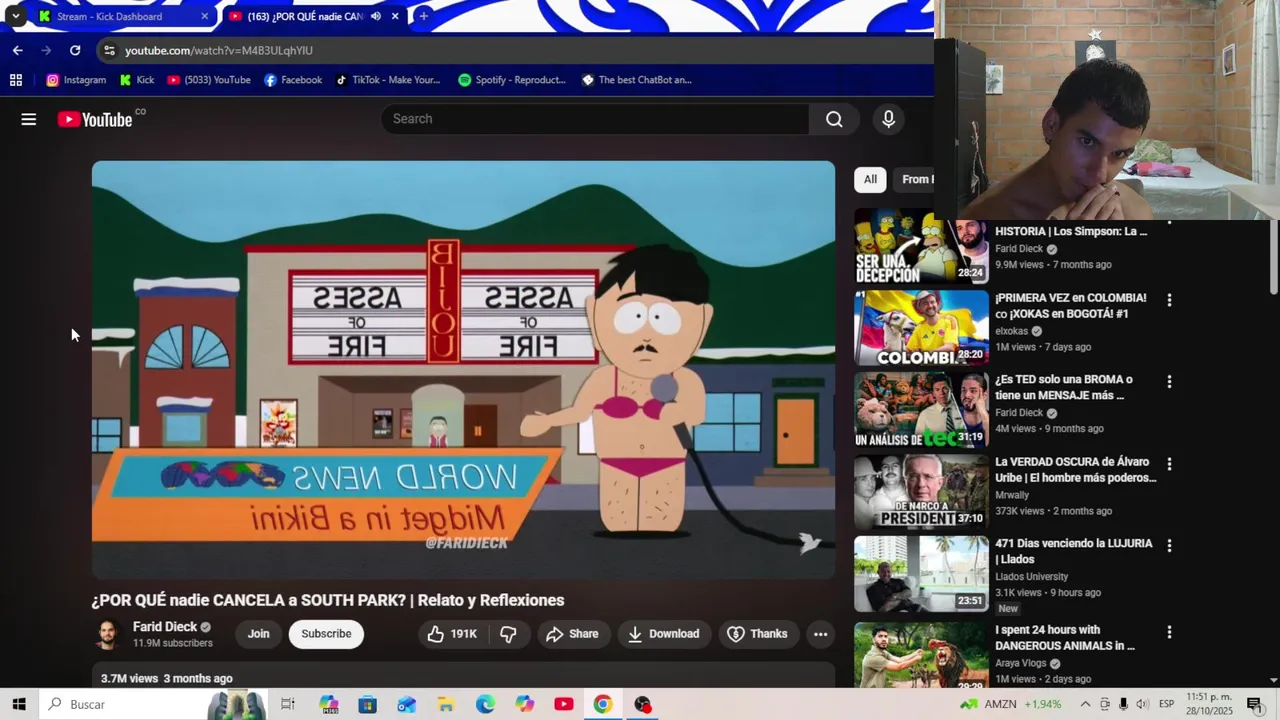
Task: Open options for the TED video
Action: pyautogui.click(x=1169, y=382)
